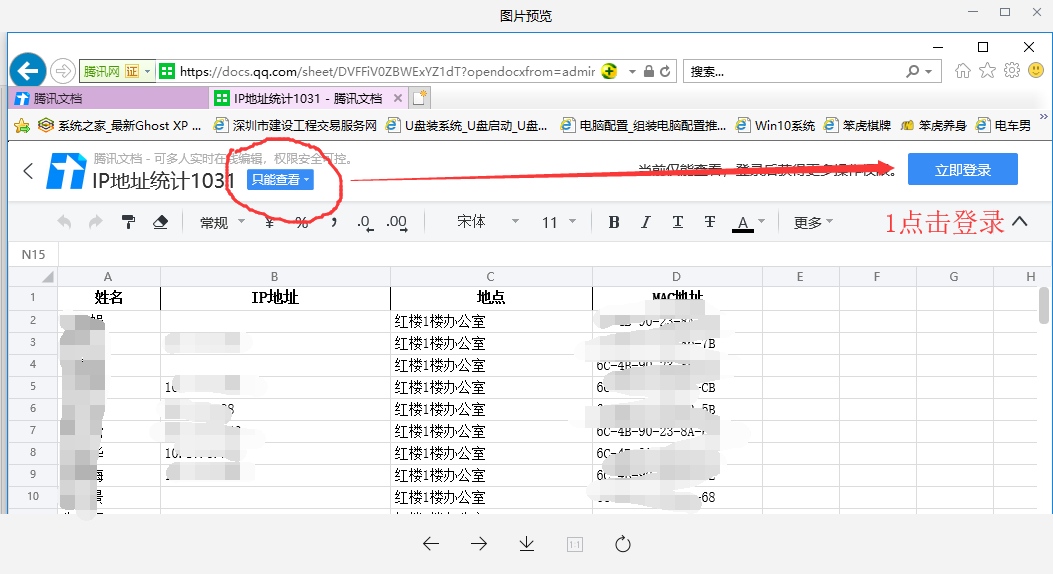Rotate the image with the rotate icon
Viewport: 1053px width, 574px height.
pos(623,544)
